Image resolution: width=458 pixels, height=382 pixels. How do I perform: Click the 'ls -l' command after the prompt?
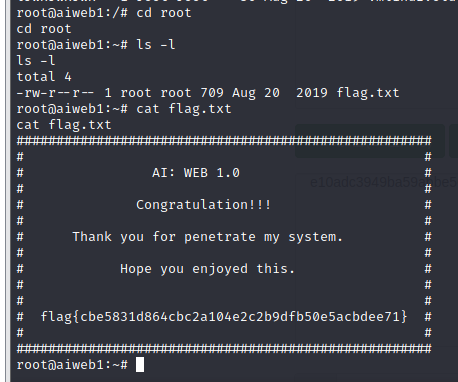click(156, 45)
